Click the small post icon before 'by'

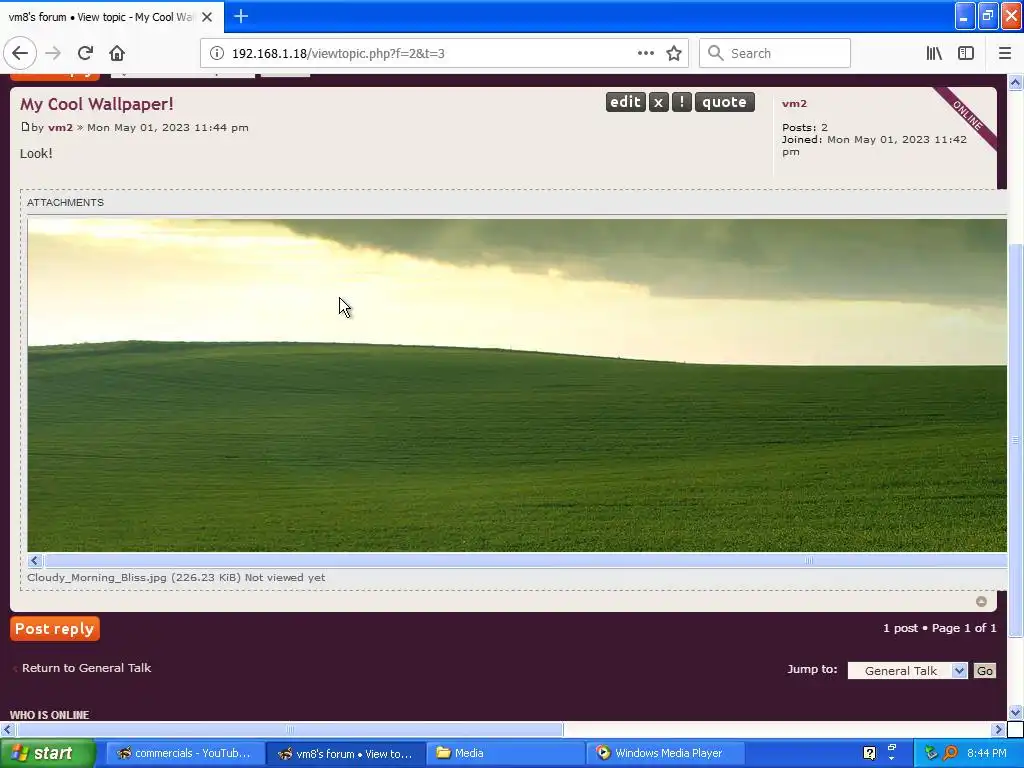pyautogui.click(x=25, y=127)
